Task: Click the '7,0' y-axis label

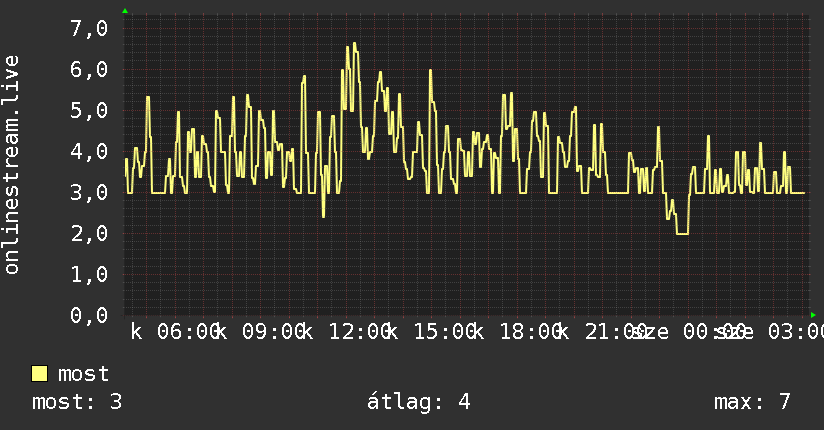Action: pos(89,28)
